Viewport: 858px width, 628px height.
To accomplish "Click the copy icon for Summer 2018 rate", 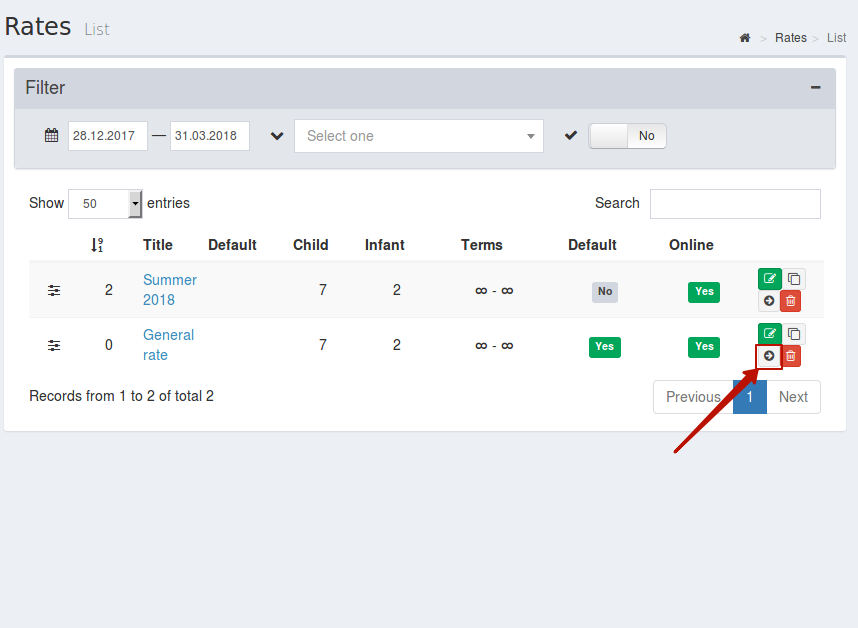I will (794, 279).
